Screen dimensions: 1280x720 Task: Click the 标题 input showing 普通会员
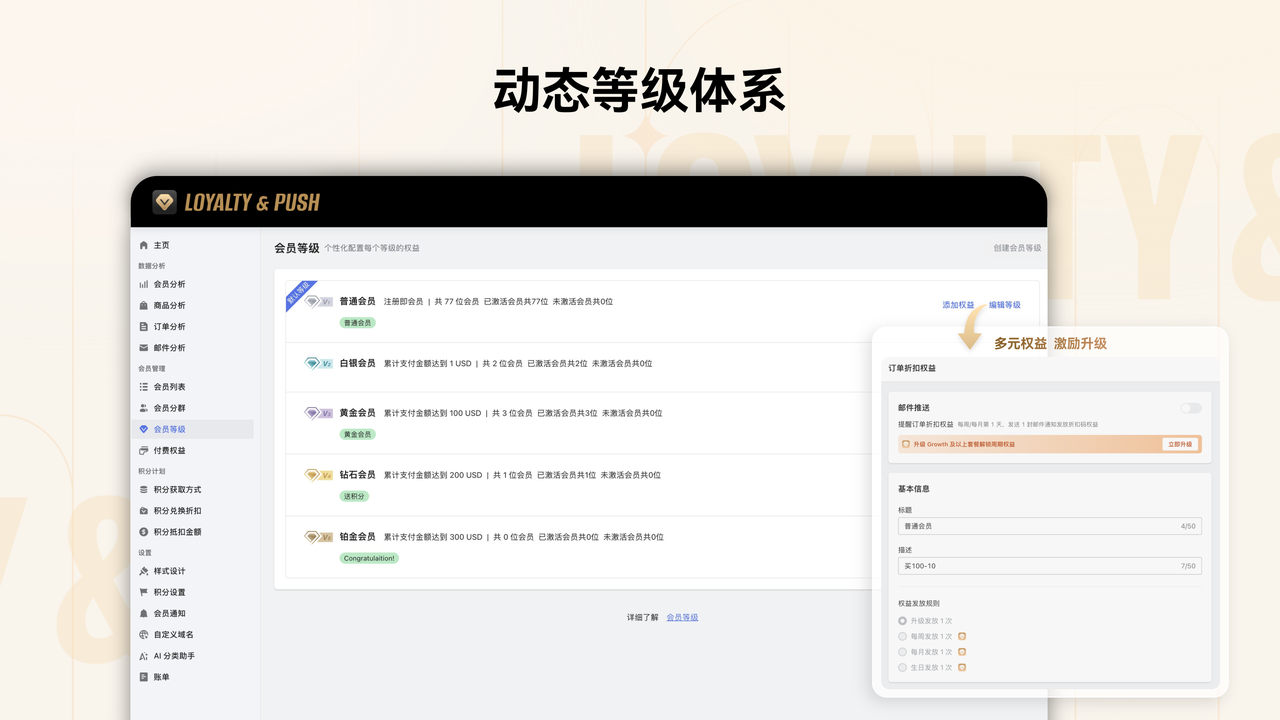1049,525
